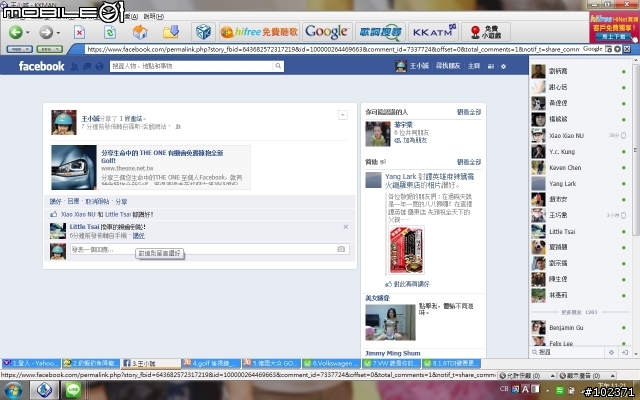Open the Google toolbar button
The image size is (640, 400).
coord(327,32)
